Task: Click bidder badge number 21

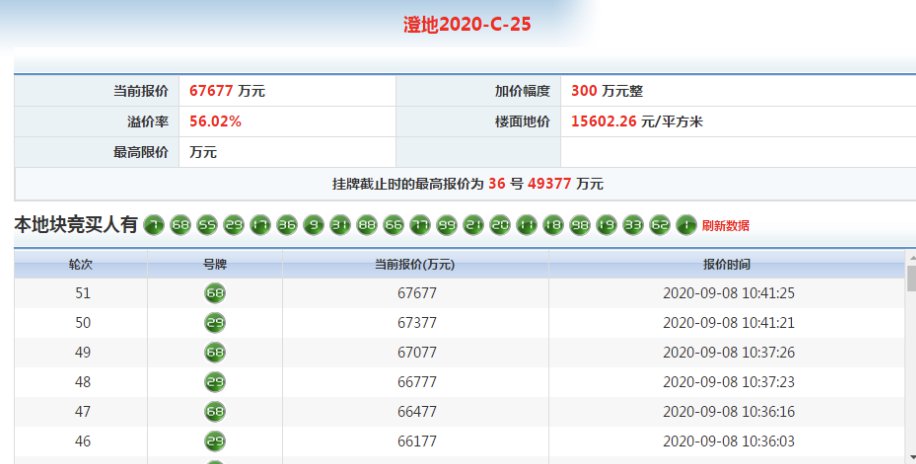Action: (x=474, y=225)
